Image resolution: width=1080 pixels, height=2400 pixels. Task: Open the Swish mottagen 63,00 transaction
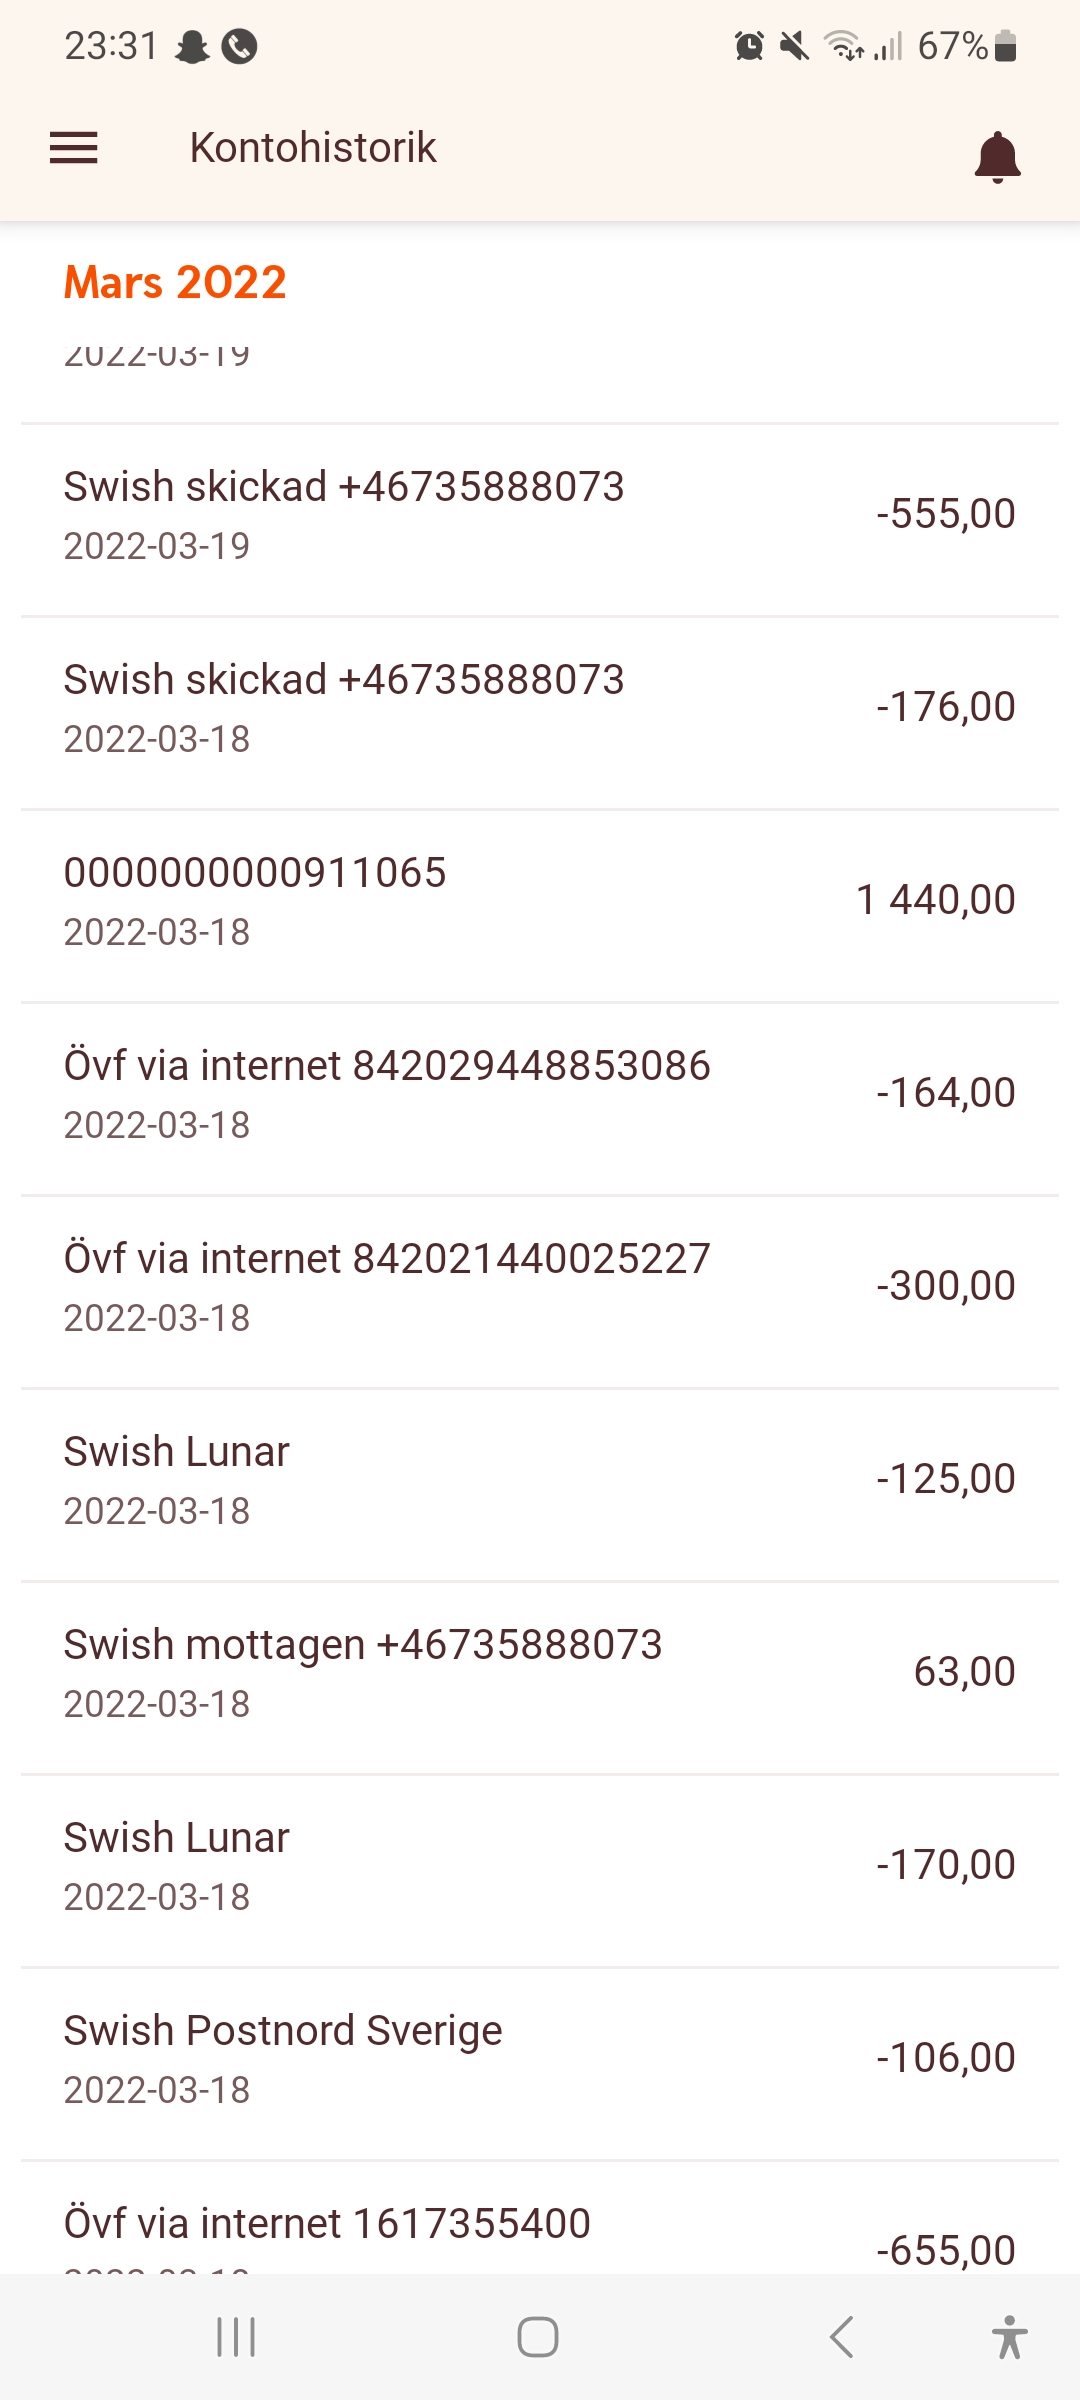(540, 1673)
